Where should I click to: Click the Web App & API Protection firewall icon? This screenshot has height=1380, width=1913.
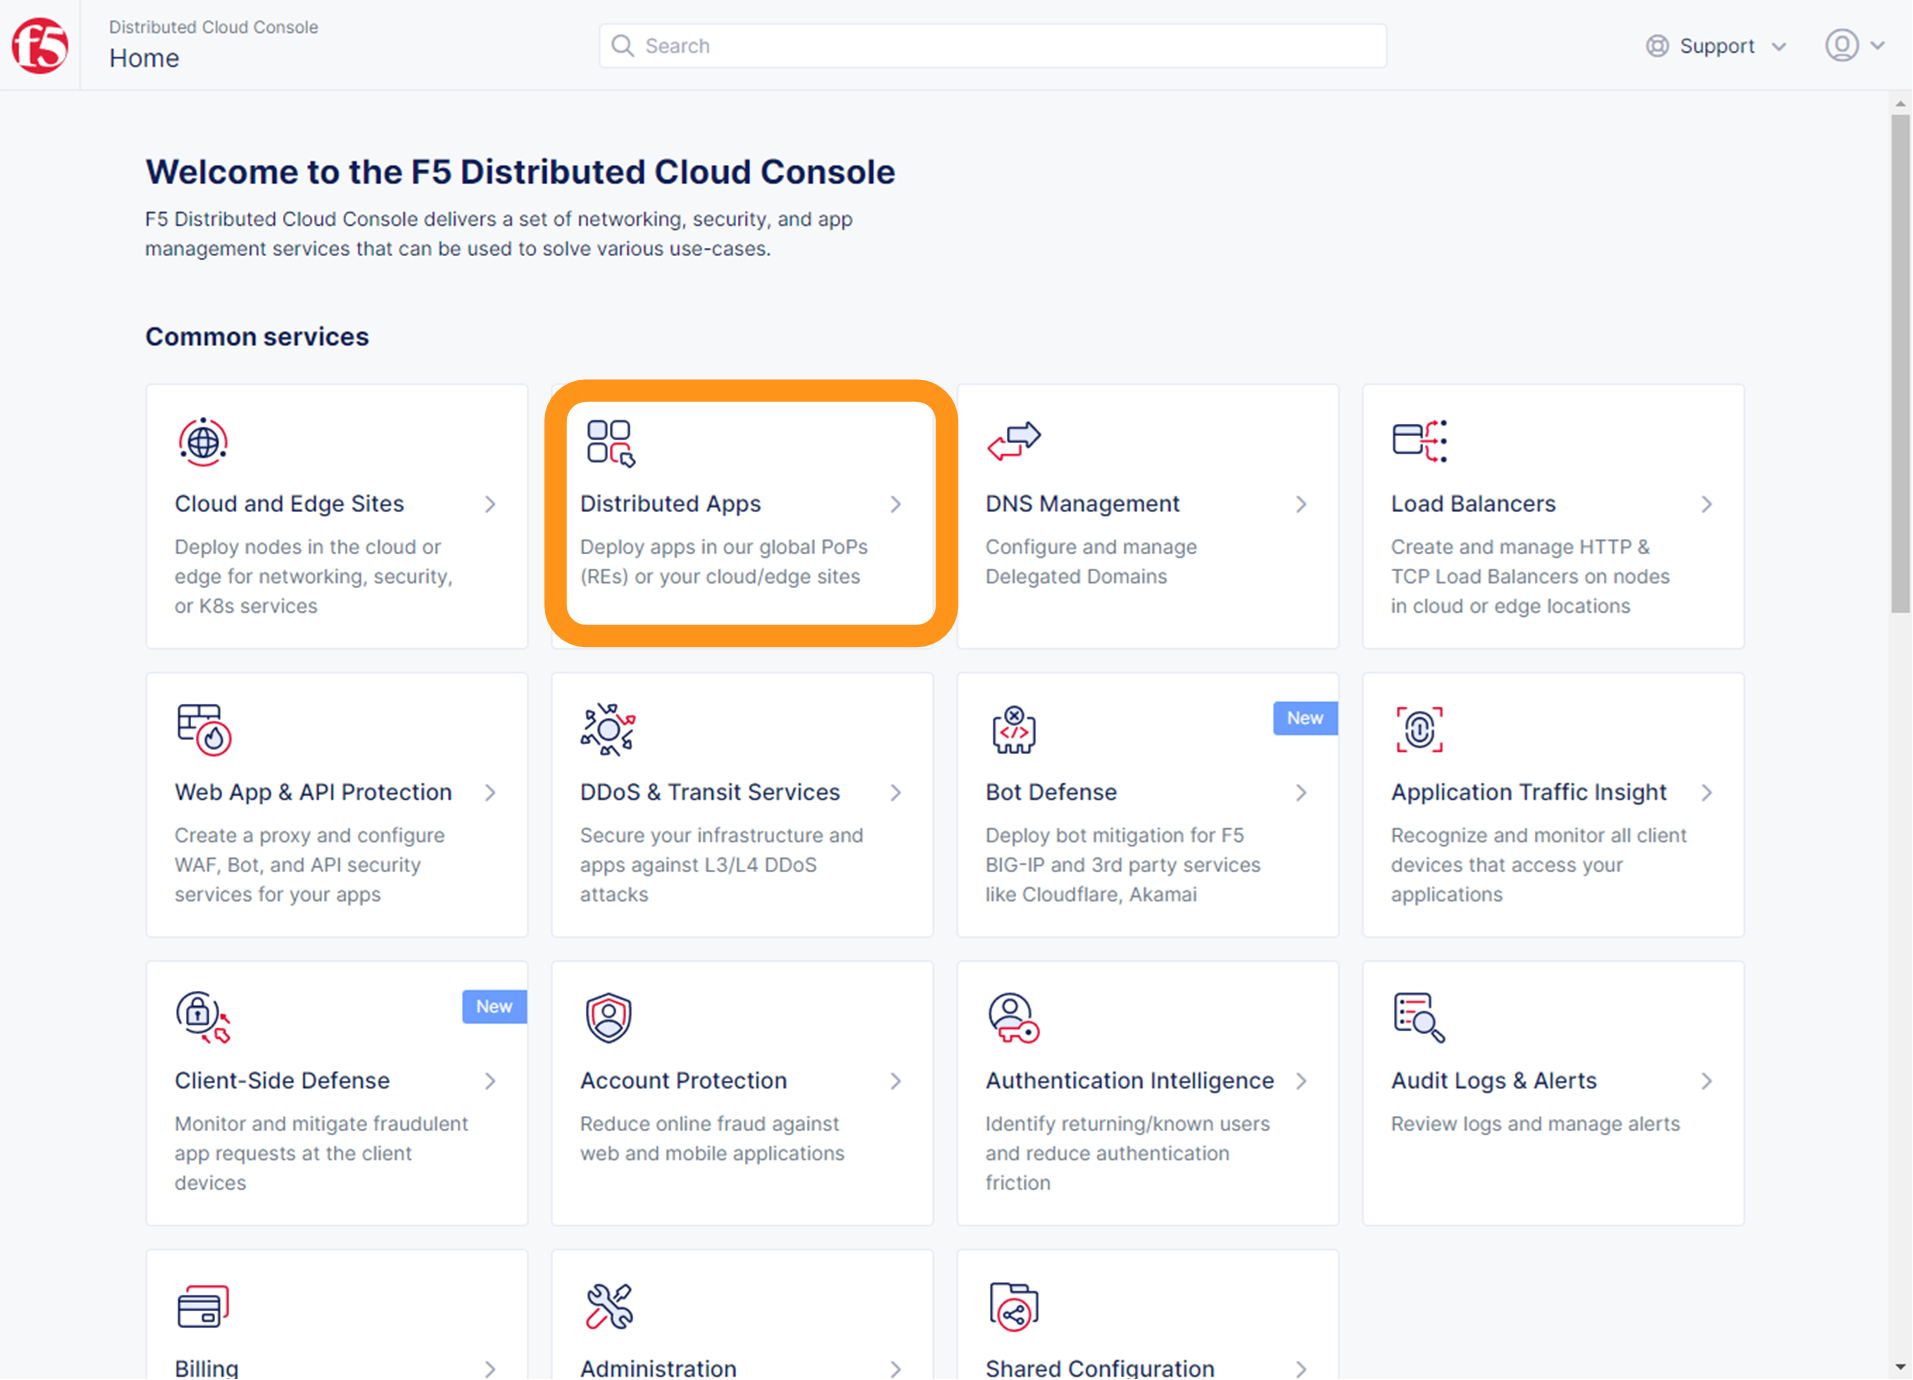(x=204, y=729)
